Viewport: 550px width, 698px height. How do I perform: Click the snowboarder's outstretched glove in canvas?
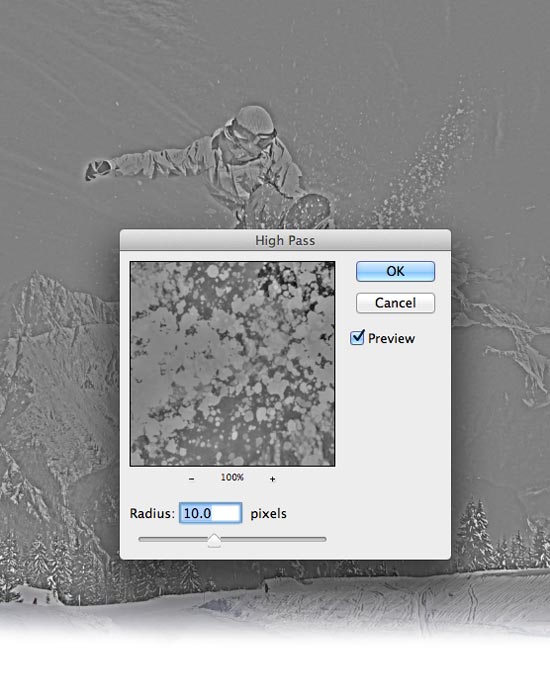pos(98,170)
